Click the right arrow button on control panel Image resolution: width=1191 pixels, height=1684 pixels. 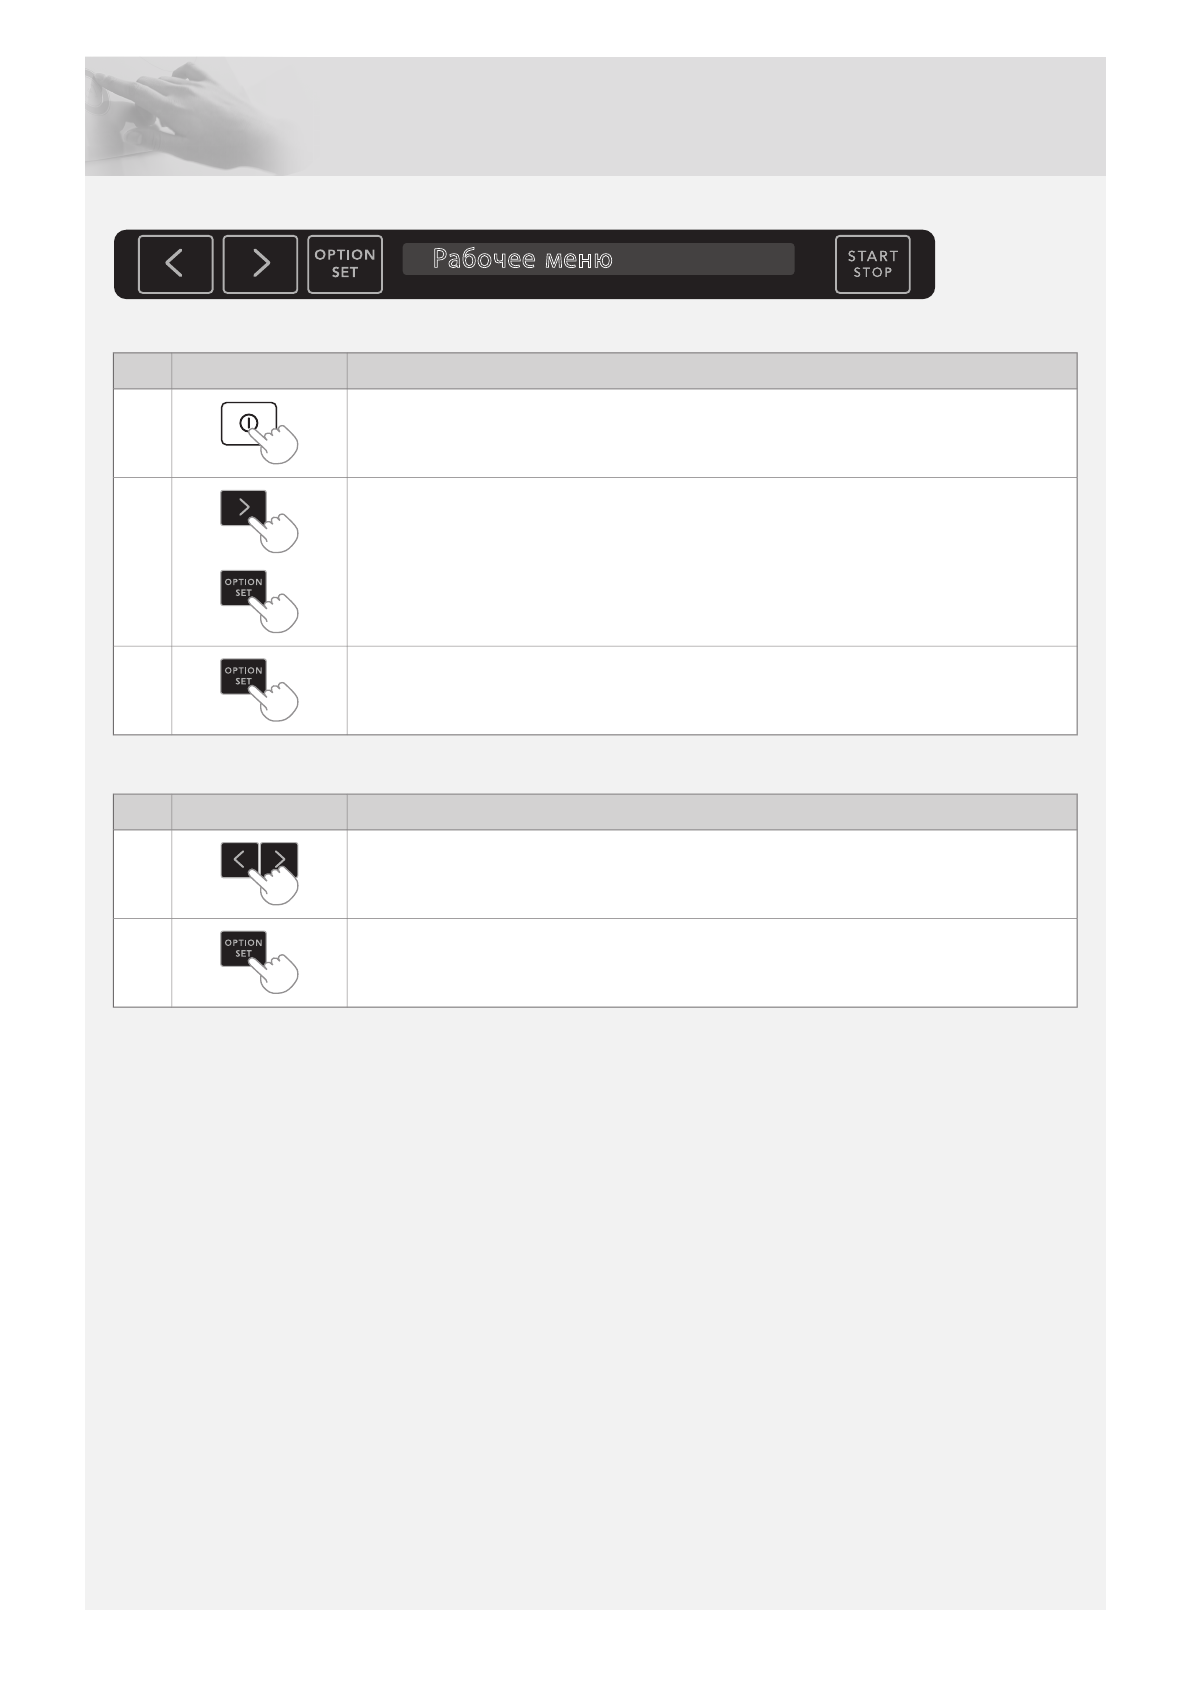coord(260,264)
